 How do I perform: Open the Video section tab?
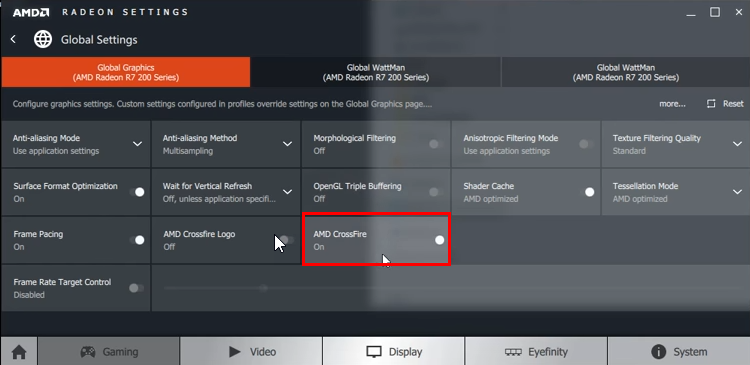(252, 351)
